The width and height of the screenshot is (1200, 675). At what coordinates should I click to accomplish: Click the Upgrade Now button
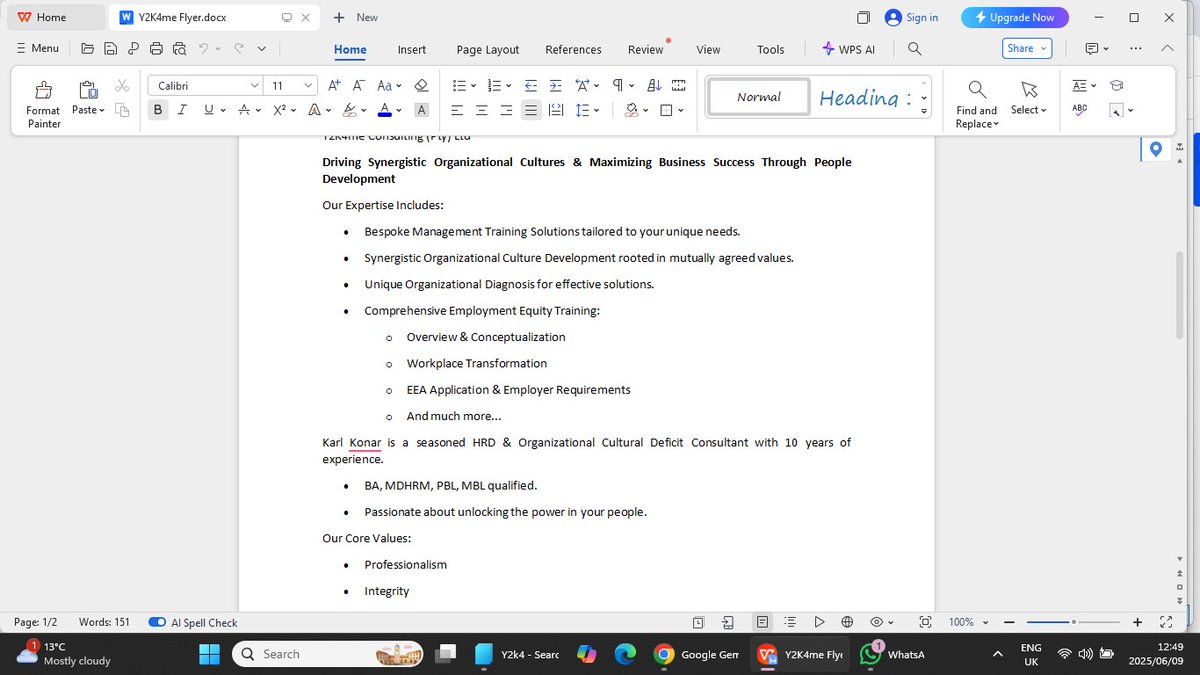click(1014, 17)
